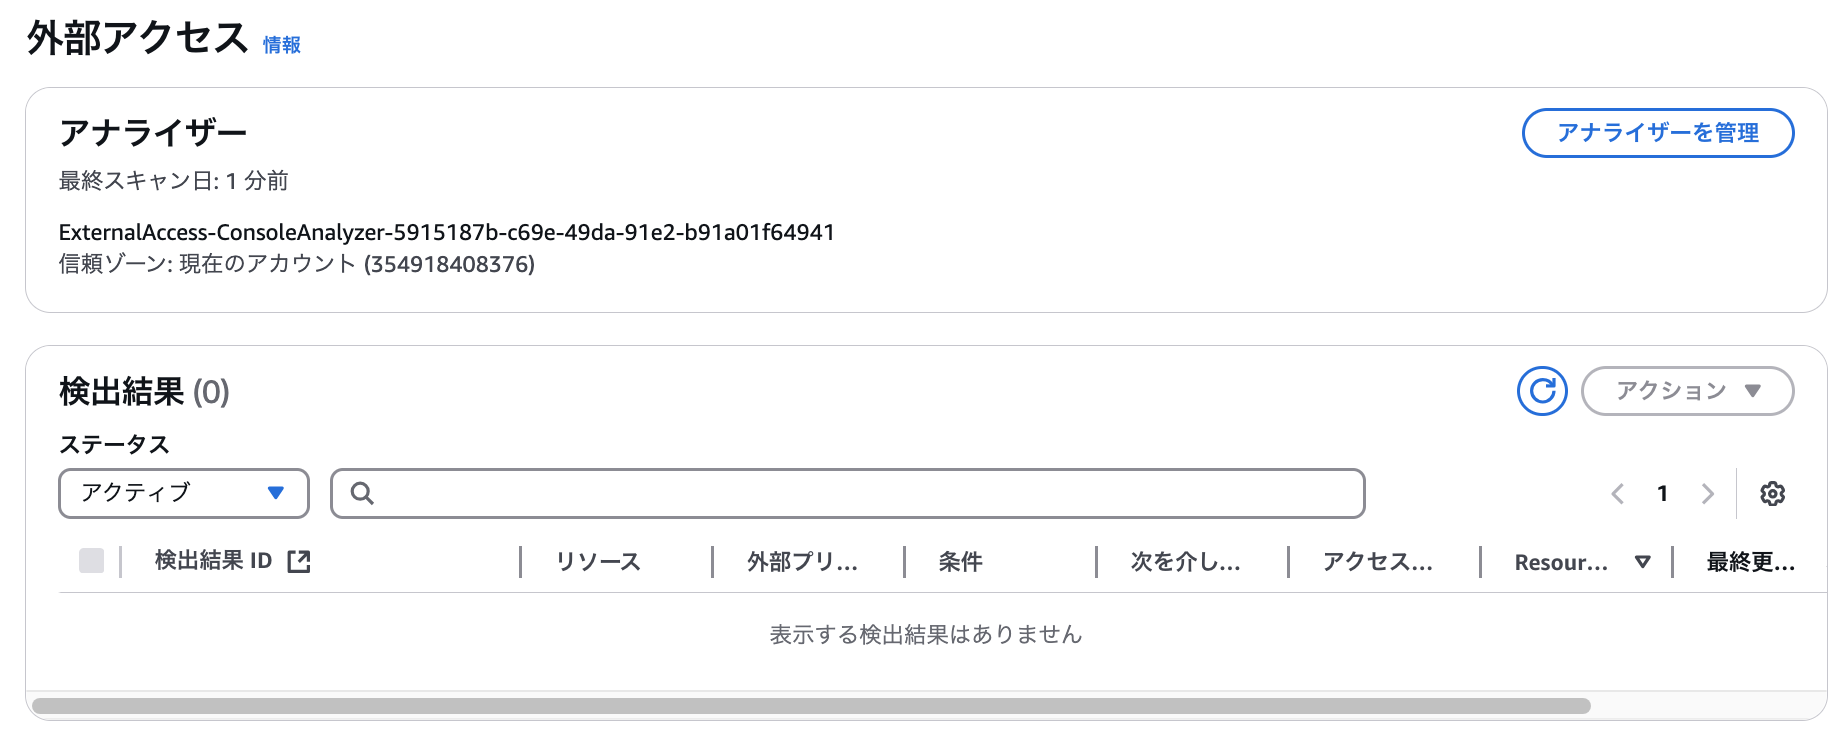This screenshot has height=738, width=1844.
Task: Expand the アクティブ status dropdown
Action: coord(184,493)
